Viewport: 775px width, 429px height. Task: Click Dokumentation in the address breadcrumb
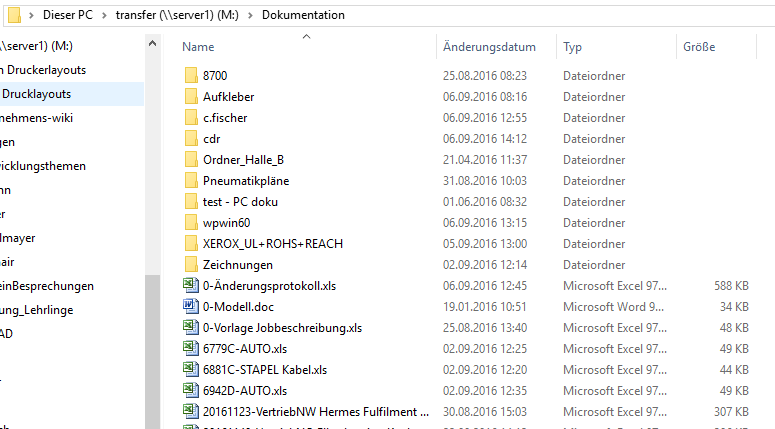tap(303, 16)
